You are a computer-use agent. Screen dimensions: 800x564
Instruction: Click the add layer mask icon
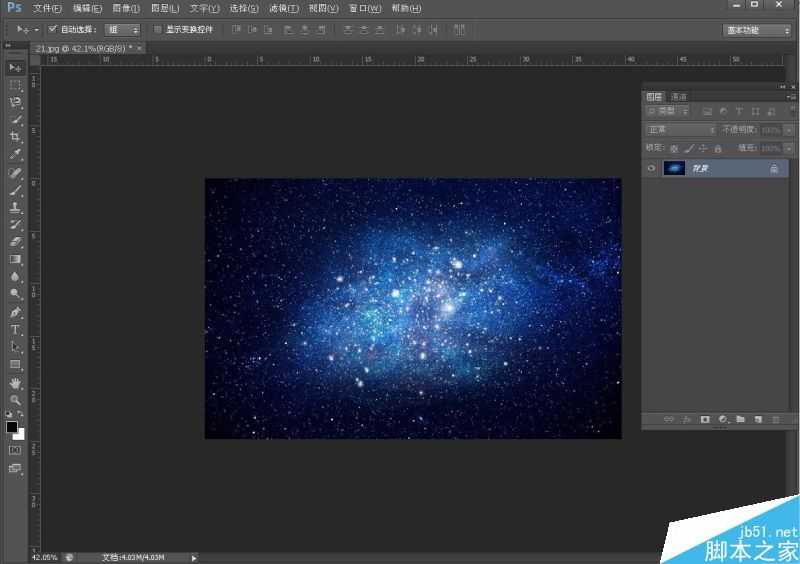coord(705,419)
